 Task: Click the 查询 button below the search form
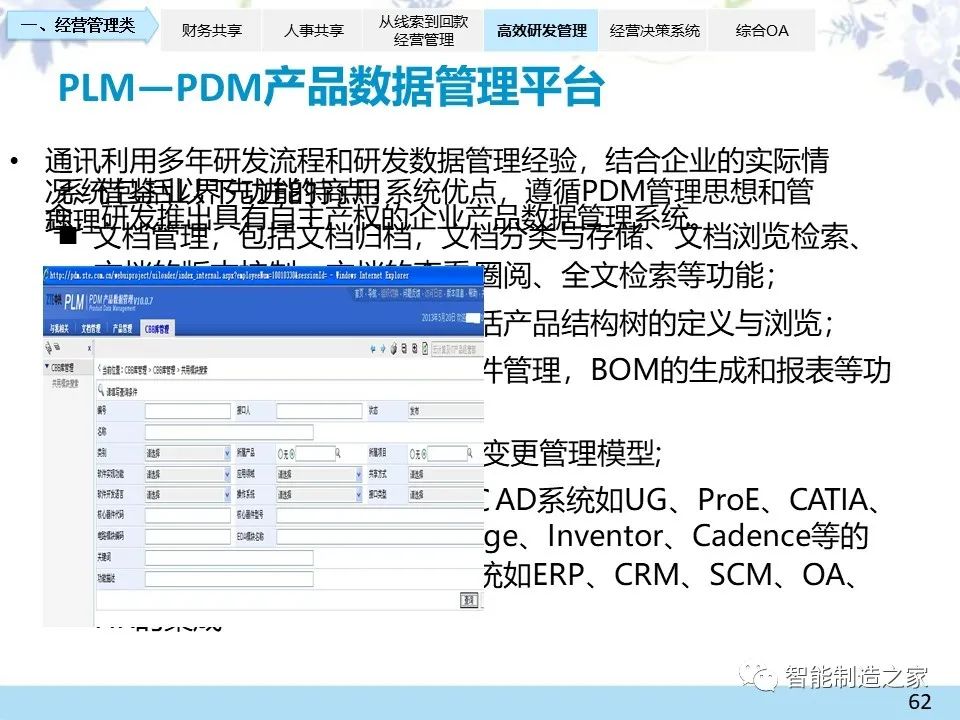coord(469,600)
